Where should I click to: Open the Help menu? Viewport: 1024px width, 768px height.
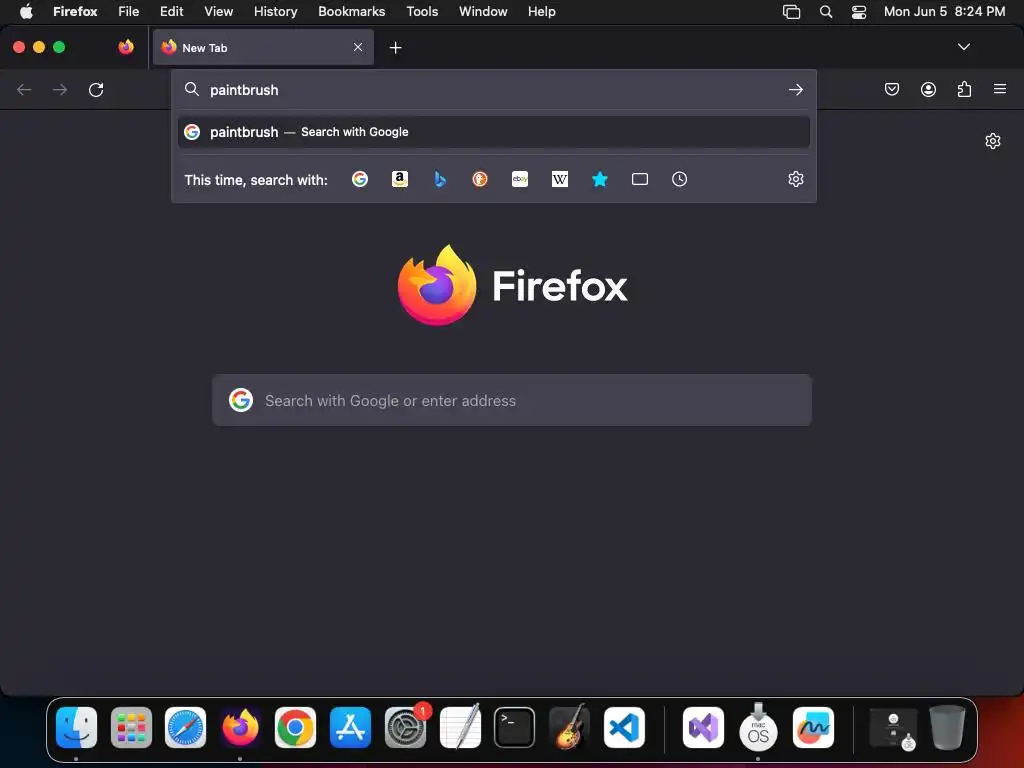coord(541,11)
